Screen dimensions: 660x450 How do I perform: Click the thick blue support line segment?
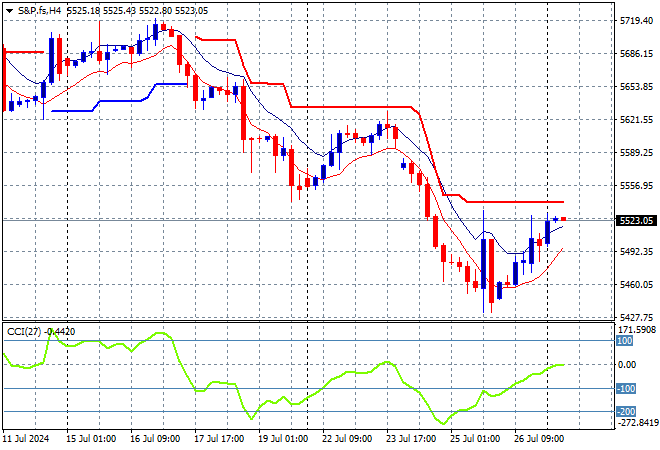tap(172, 84)
